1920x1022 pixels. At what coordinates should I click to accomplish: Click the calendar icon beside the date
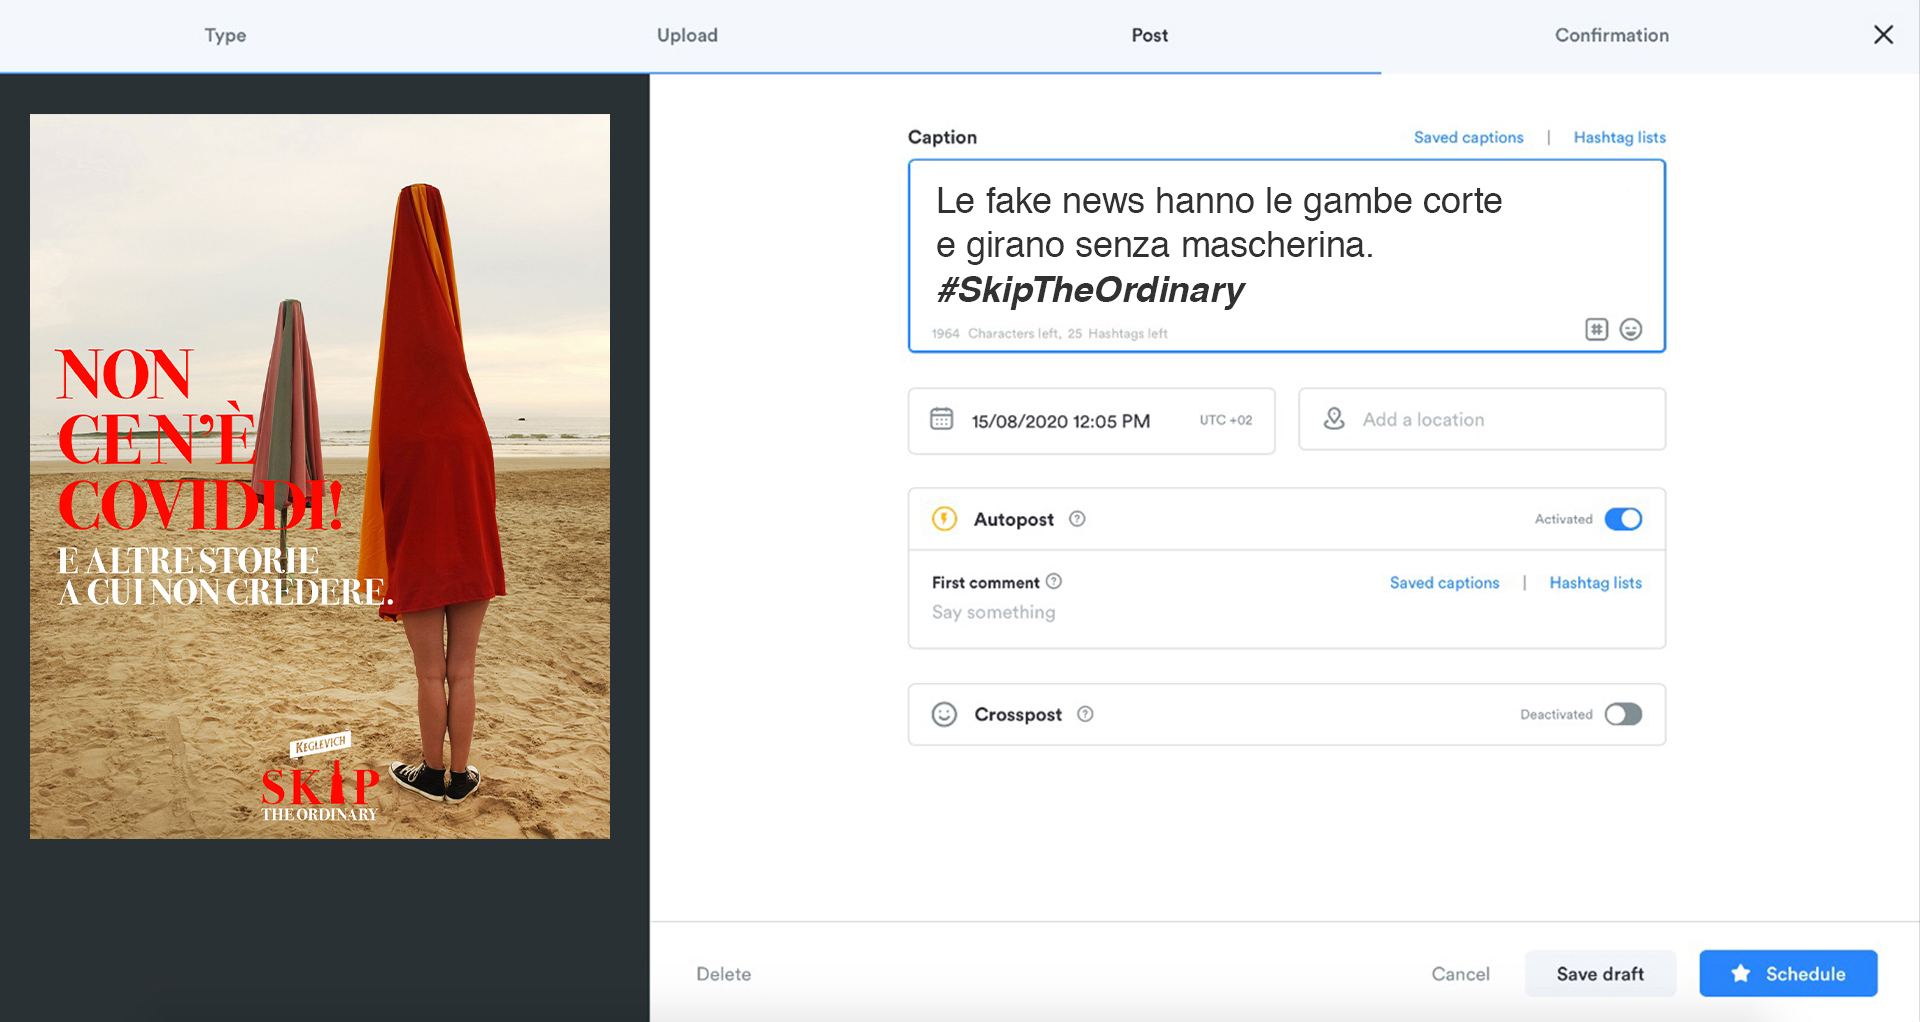click(942, 419)
